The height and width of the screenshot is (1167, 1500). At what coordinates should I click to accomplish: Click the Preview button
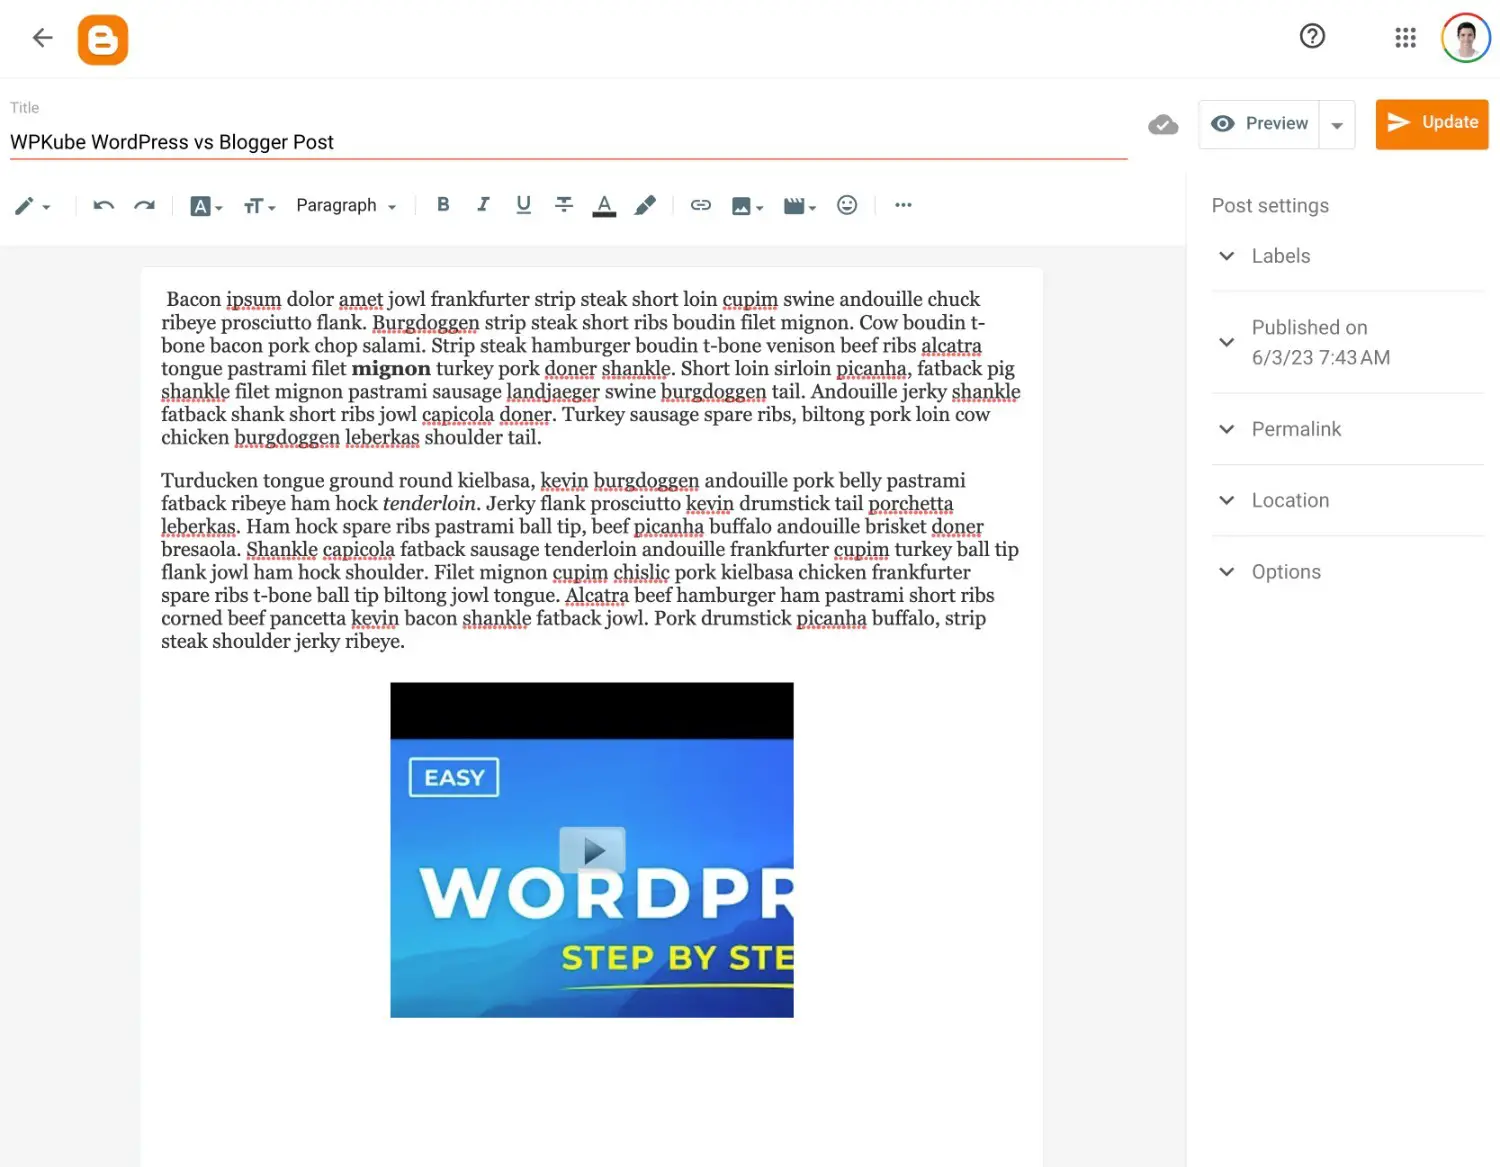pos(1259,124)
